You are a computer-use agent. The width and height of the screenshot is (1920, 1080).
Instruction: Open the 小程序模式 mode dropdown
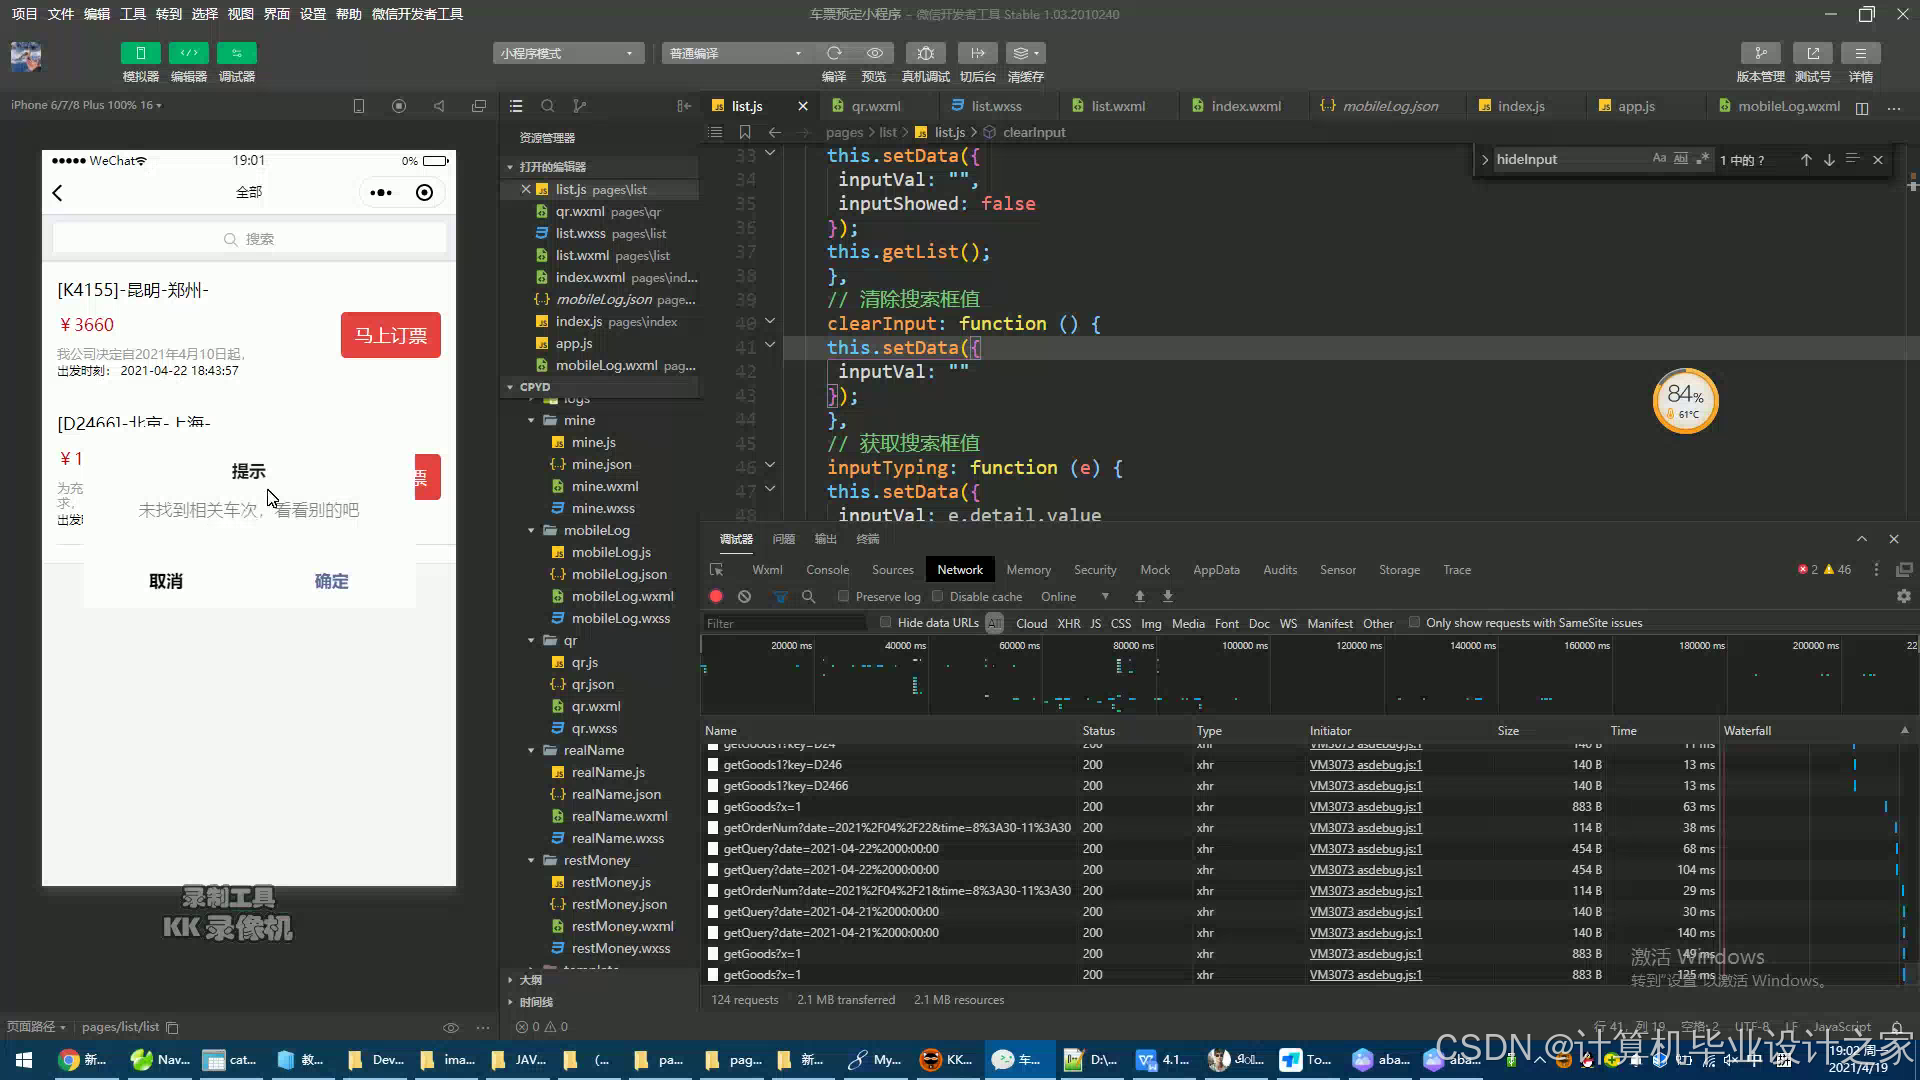pos(567,53)
